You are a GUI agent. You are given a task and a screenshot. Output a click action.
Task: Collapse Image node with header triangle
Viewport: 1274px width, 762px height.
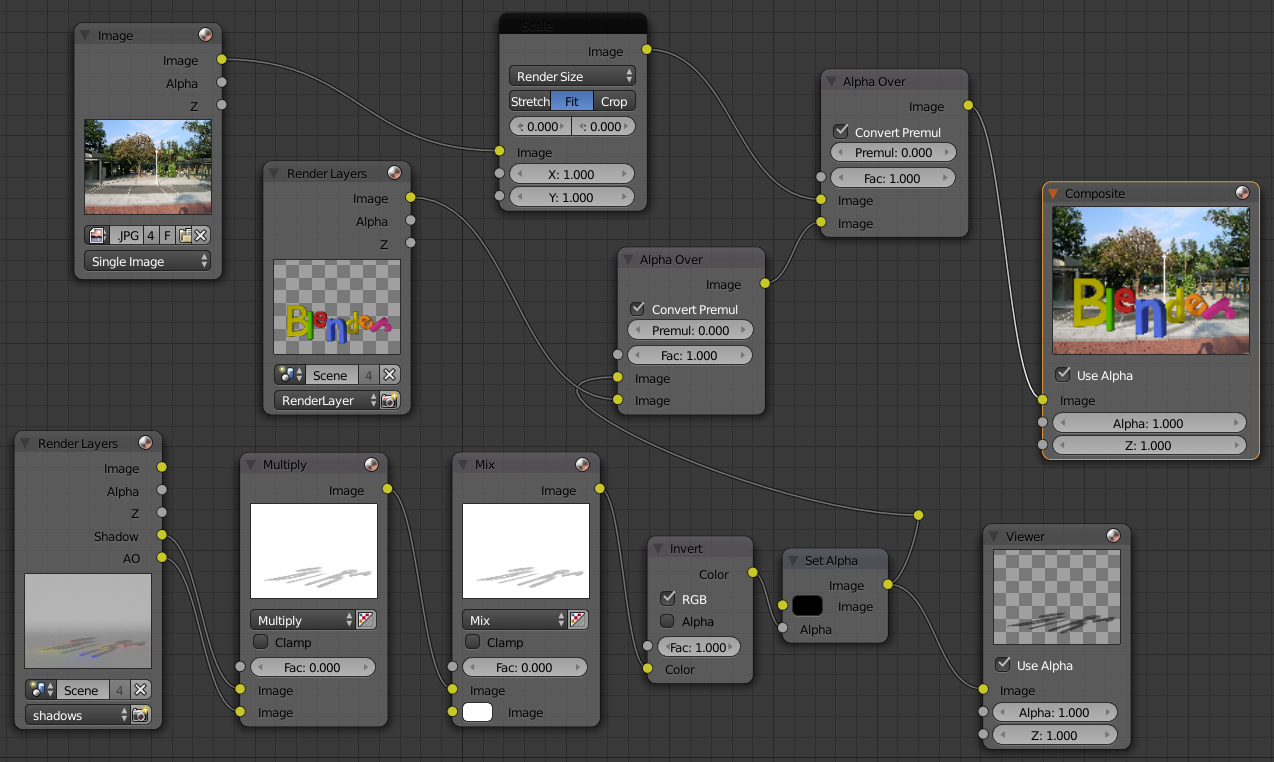tap(87, 36)
